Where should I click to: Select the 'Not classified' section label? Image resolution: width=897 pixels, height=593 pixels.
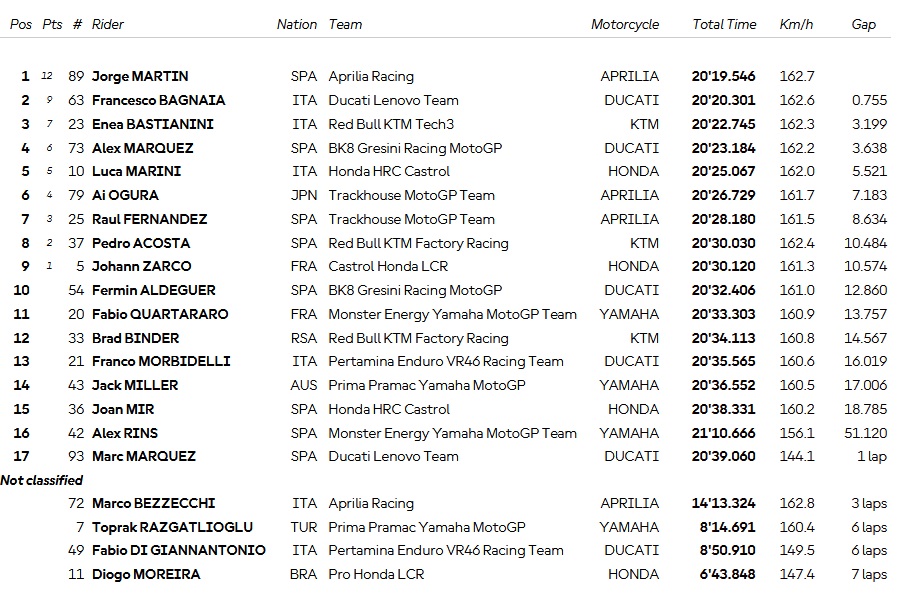[41, 480]
